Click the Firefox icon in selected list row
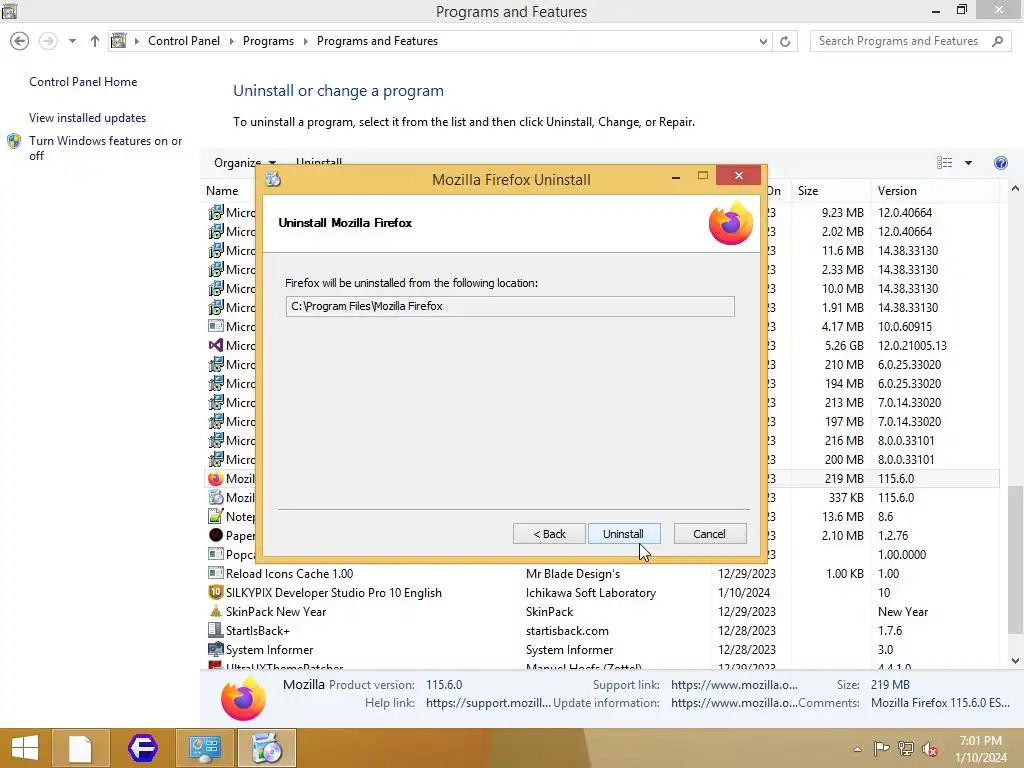 point(216,478)
